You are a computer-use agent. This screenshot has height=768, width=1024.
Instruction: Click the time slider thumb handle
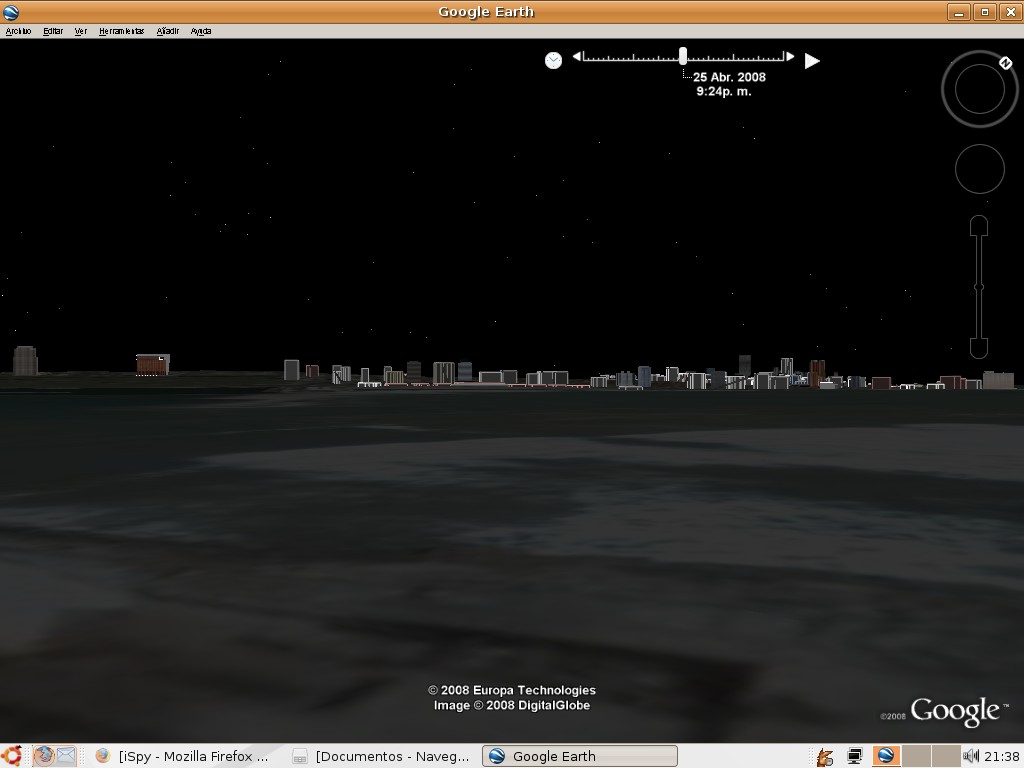coord(683,56)
